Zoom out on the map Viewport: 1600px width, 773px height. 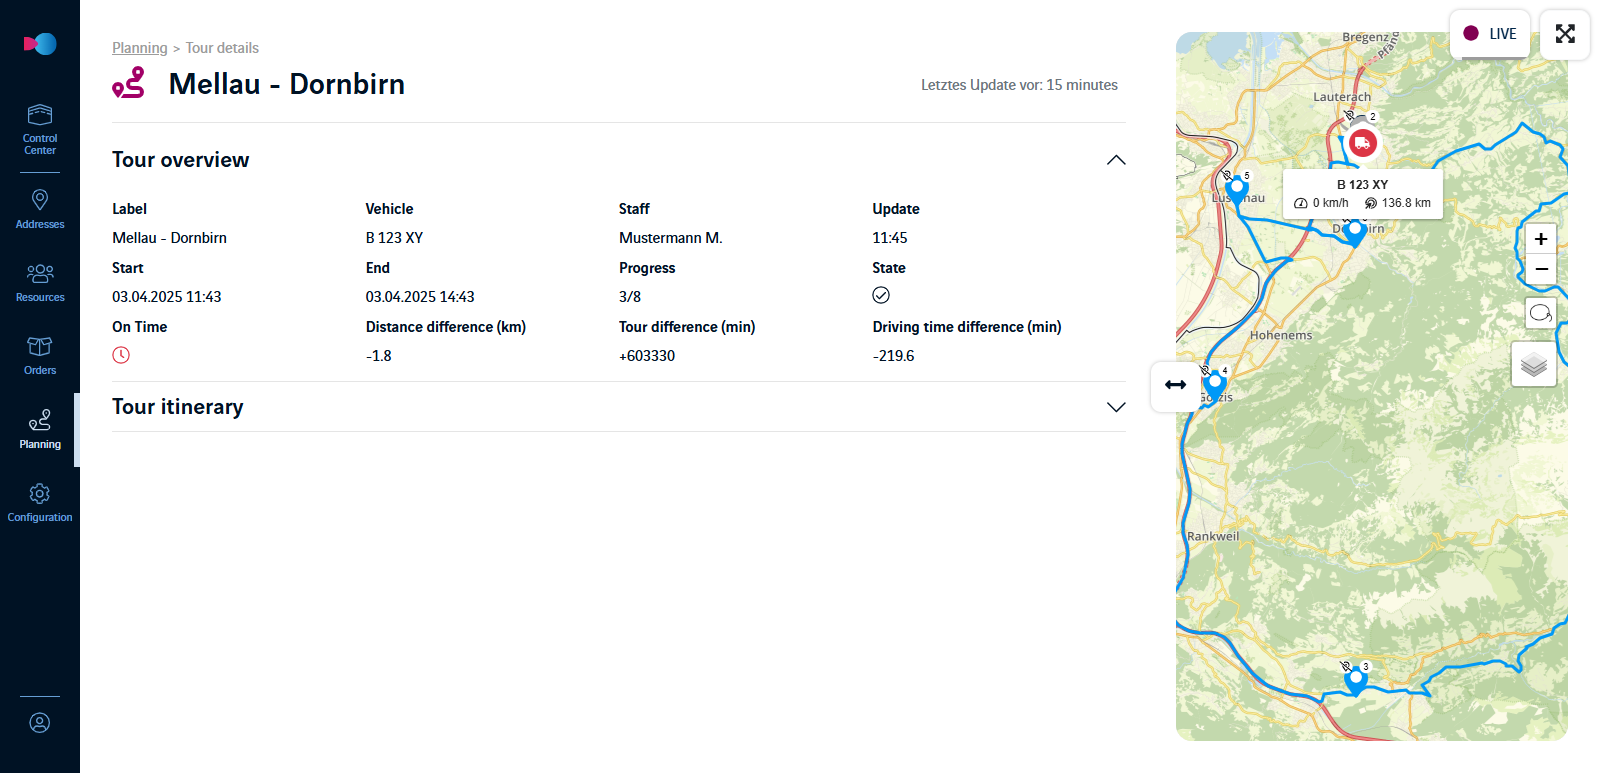tap(1541, 269)
